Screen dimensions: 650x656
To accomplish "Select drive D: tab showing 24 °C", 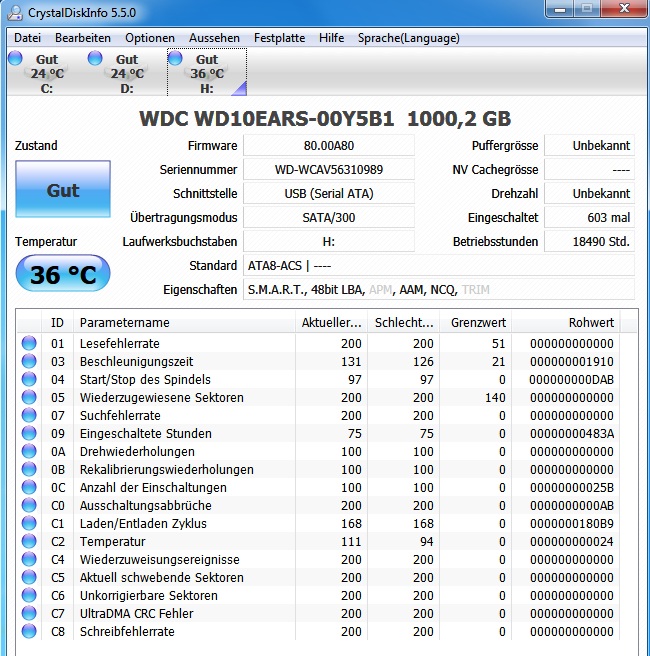I will click(x=127, y=73).
